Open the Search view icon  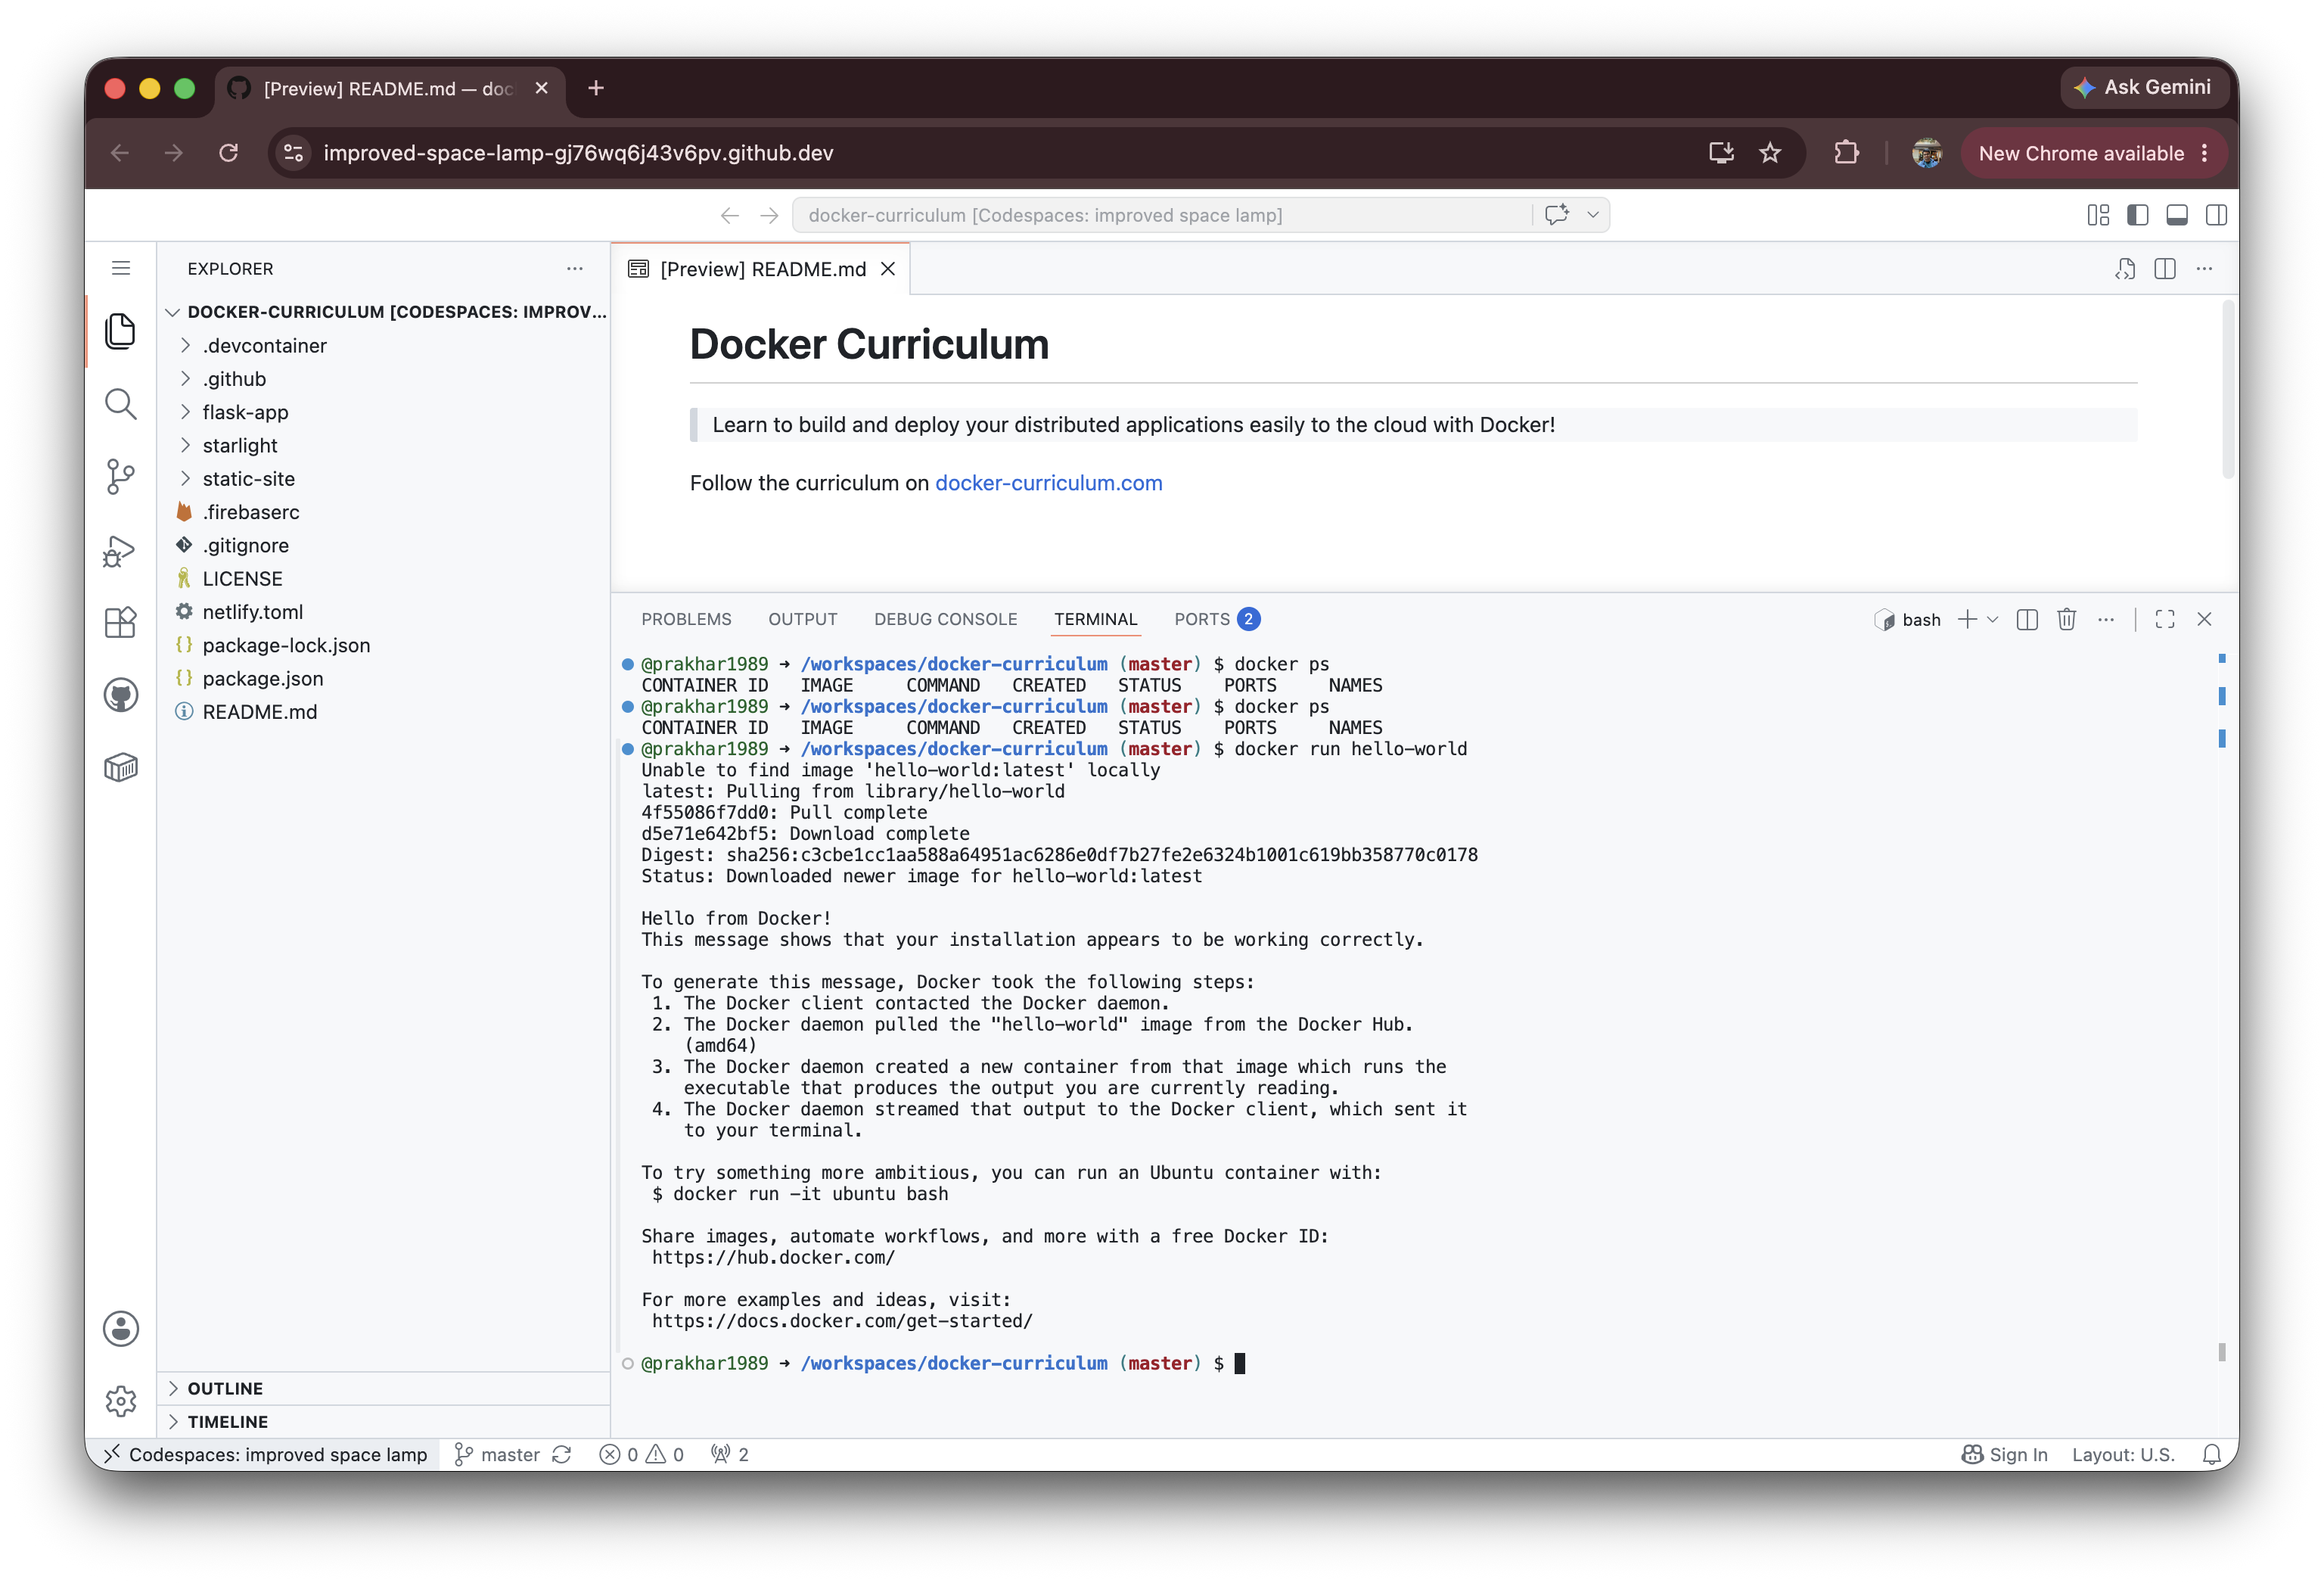click(120, 404)
